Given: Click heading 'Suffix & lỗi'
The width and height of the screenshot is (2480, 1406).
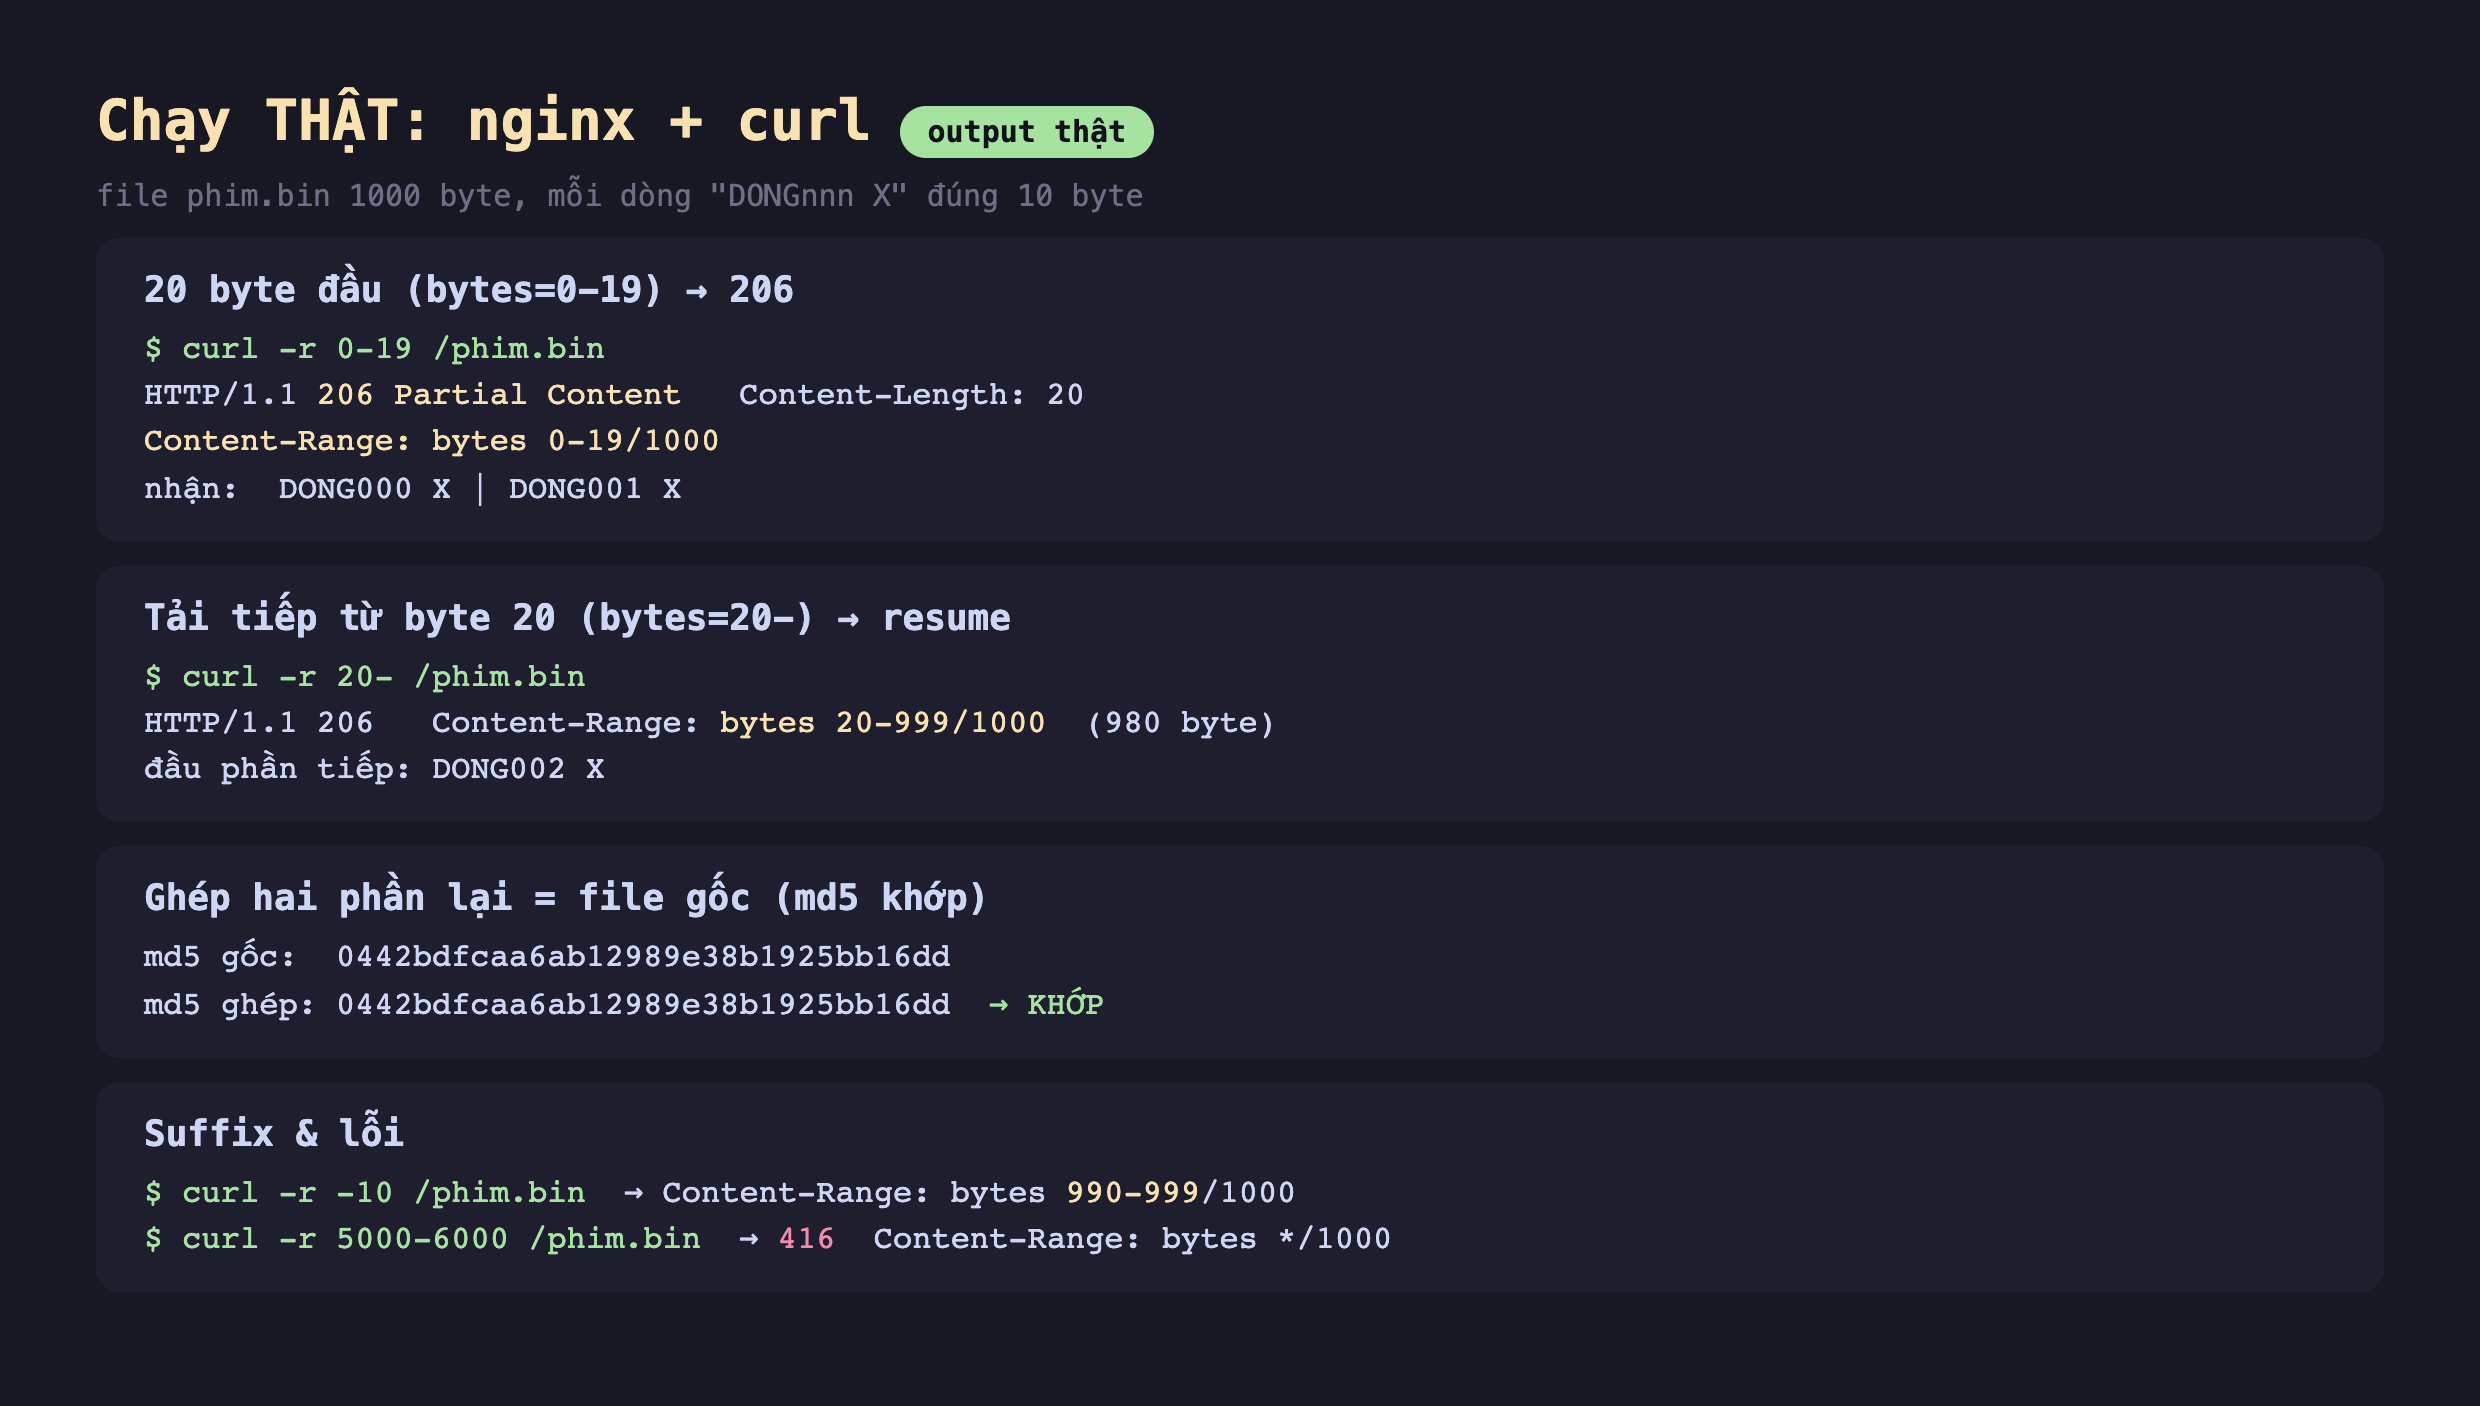Looking at the screenshot, I should [274, 1133].
